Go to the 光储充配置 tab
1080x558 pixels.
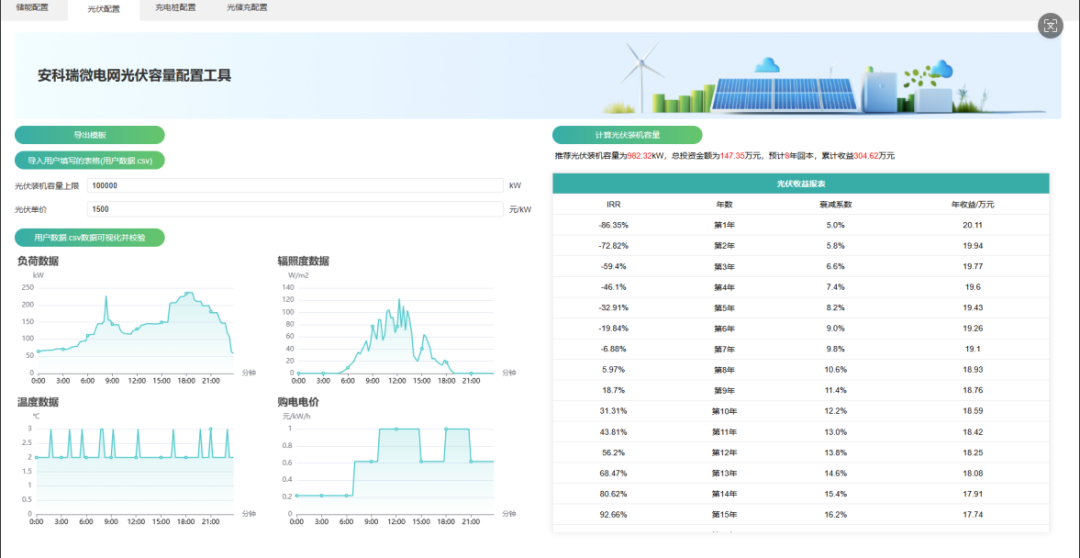pyautogui.click(x=247, y=8)
